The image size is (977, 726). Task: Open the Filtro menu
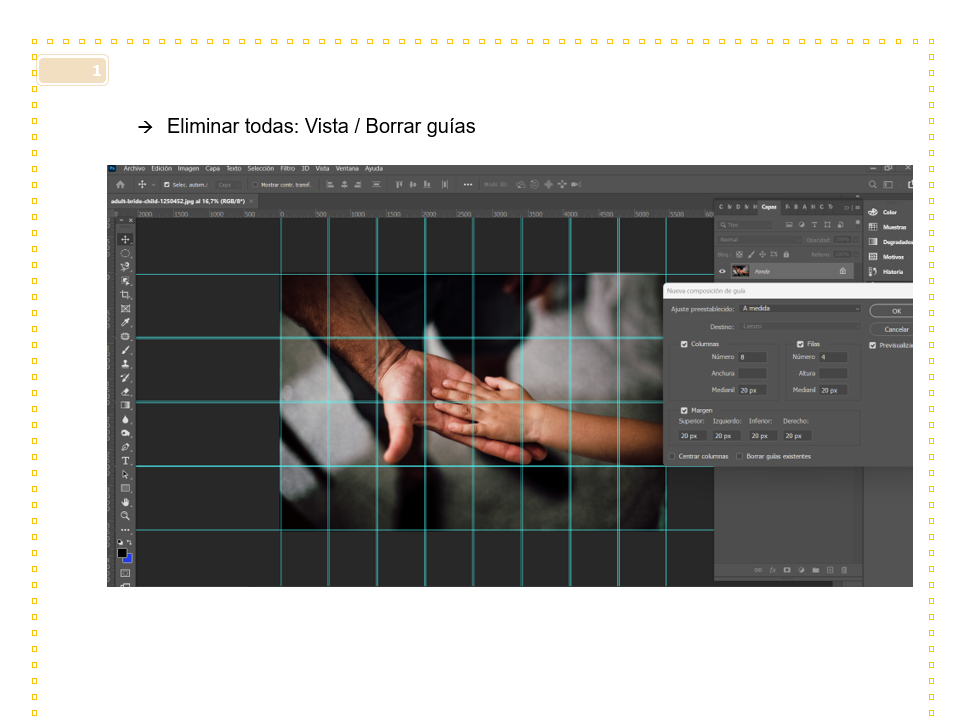[287, 168]
